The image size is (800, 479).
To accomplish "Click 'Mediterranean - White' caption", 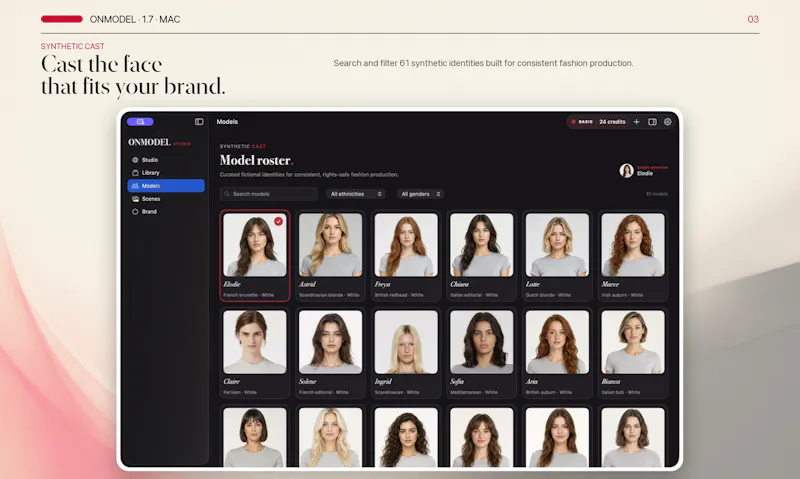I will 474,392.
